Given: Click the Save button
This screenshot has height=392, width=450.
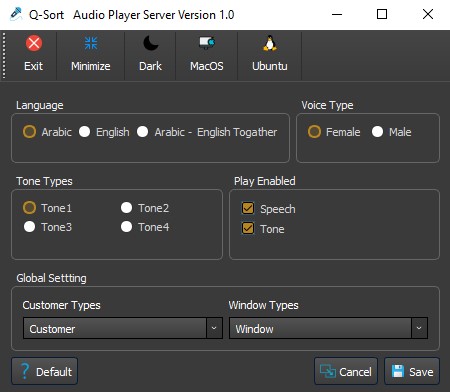Looking at the screenshot, I should pos(412,371).
